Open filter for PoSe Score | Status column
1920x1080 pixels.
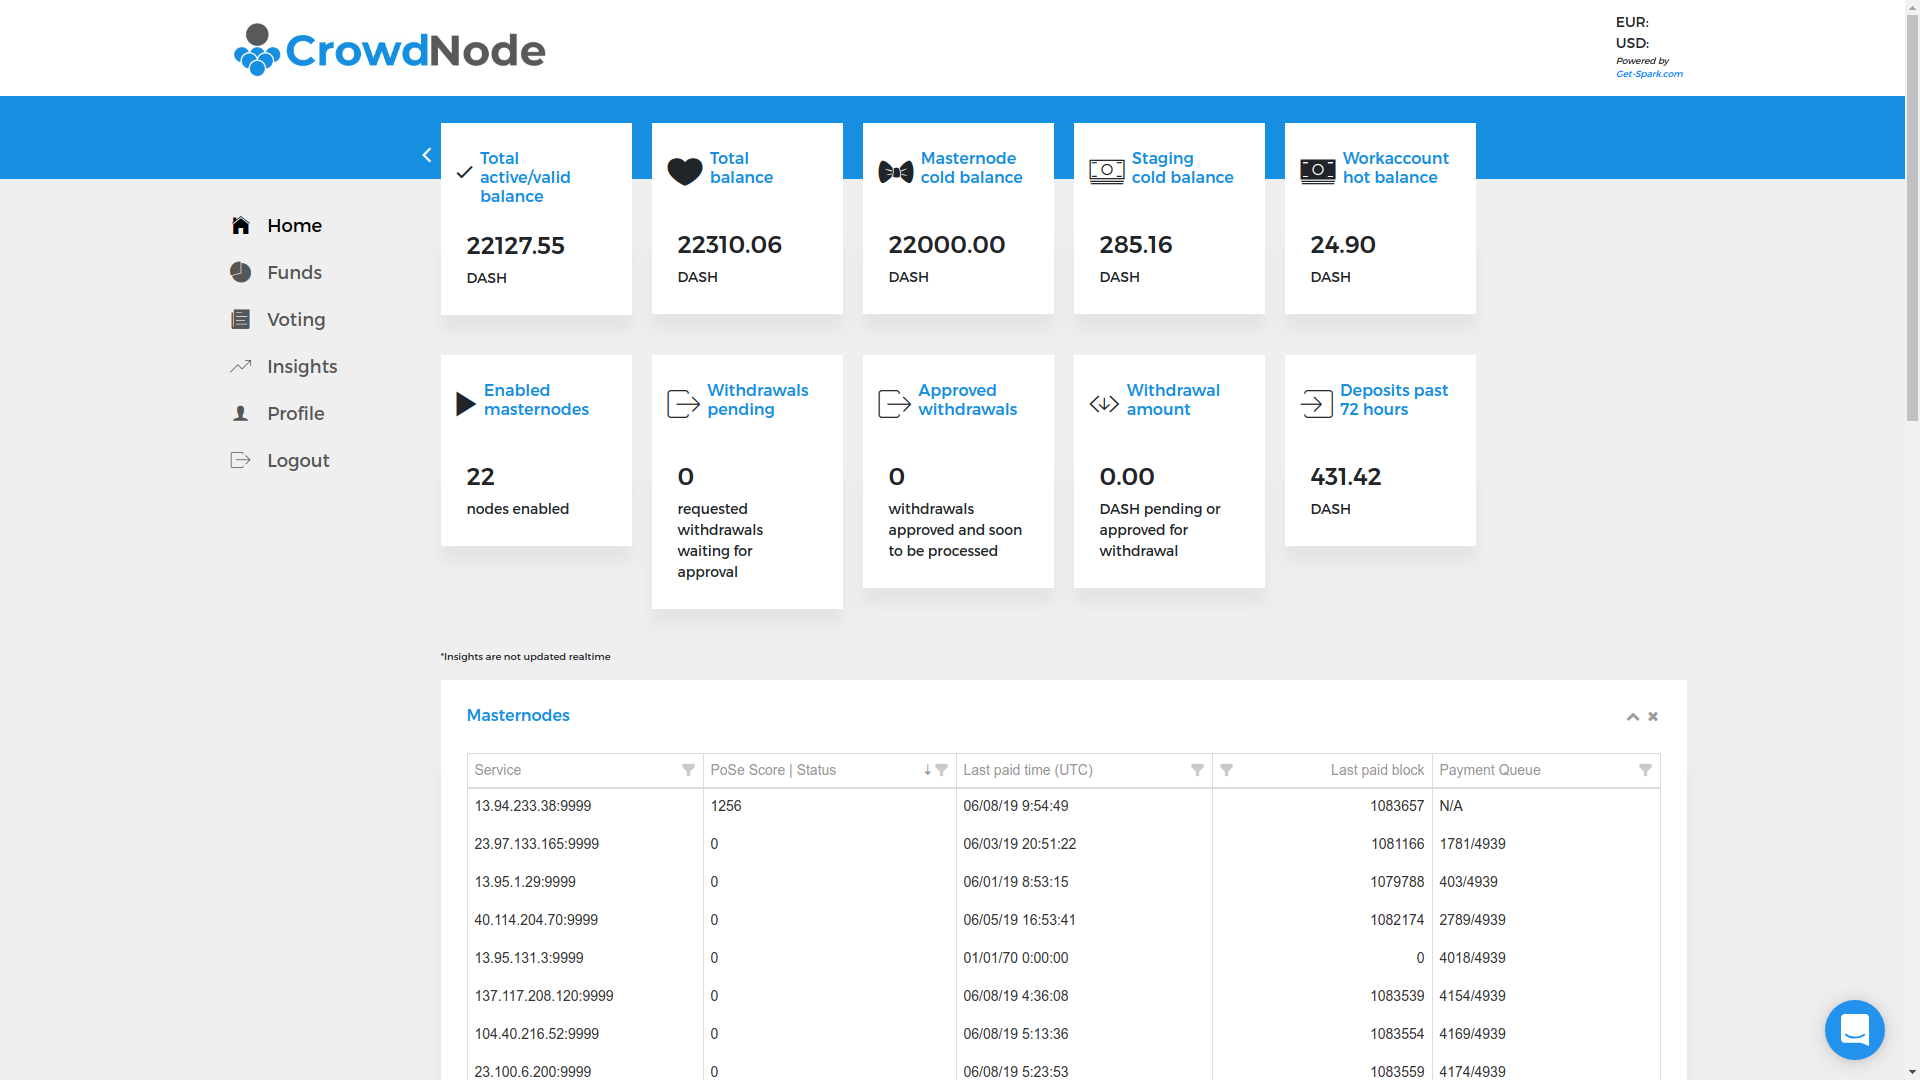point(941,770)
